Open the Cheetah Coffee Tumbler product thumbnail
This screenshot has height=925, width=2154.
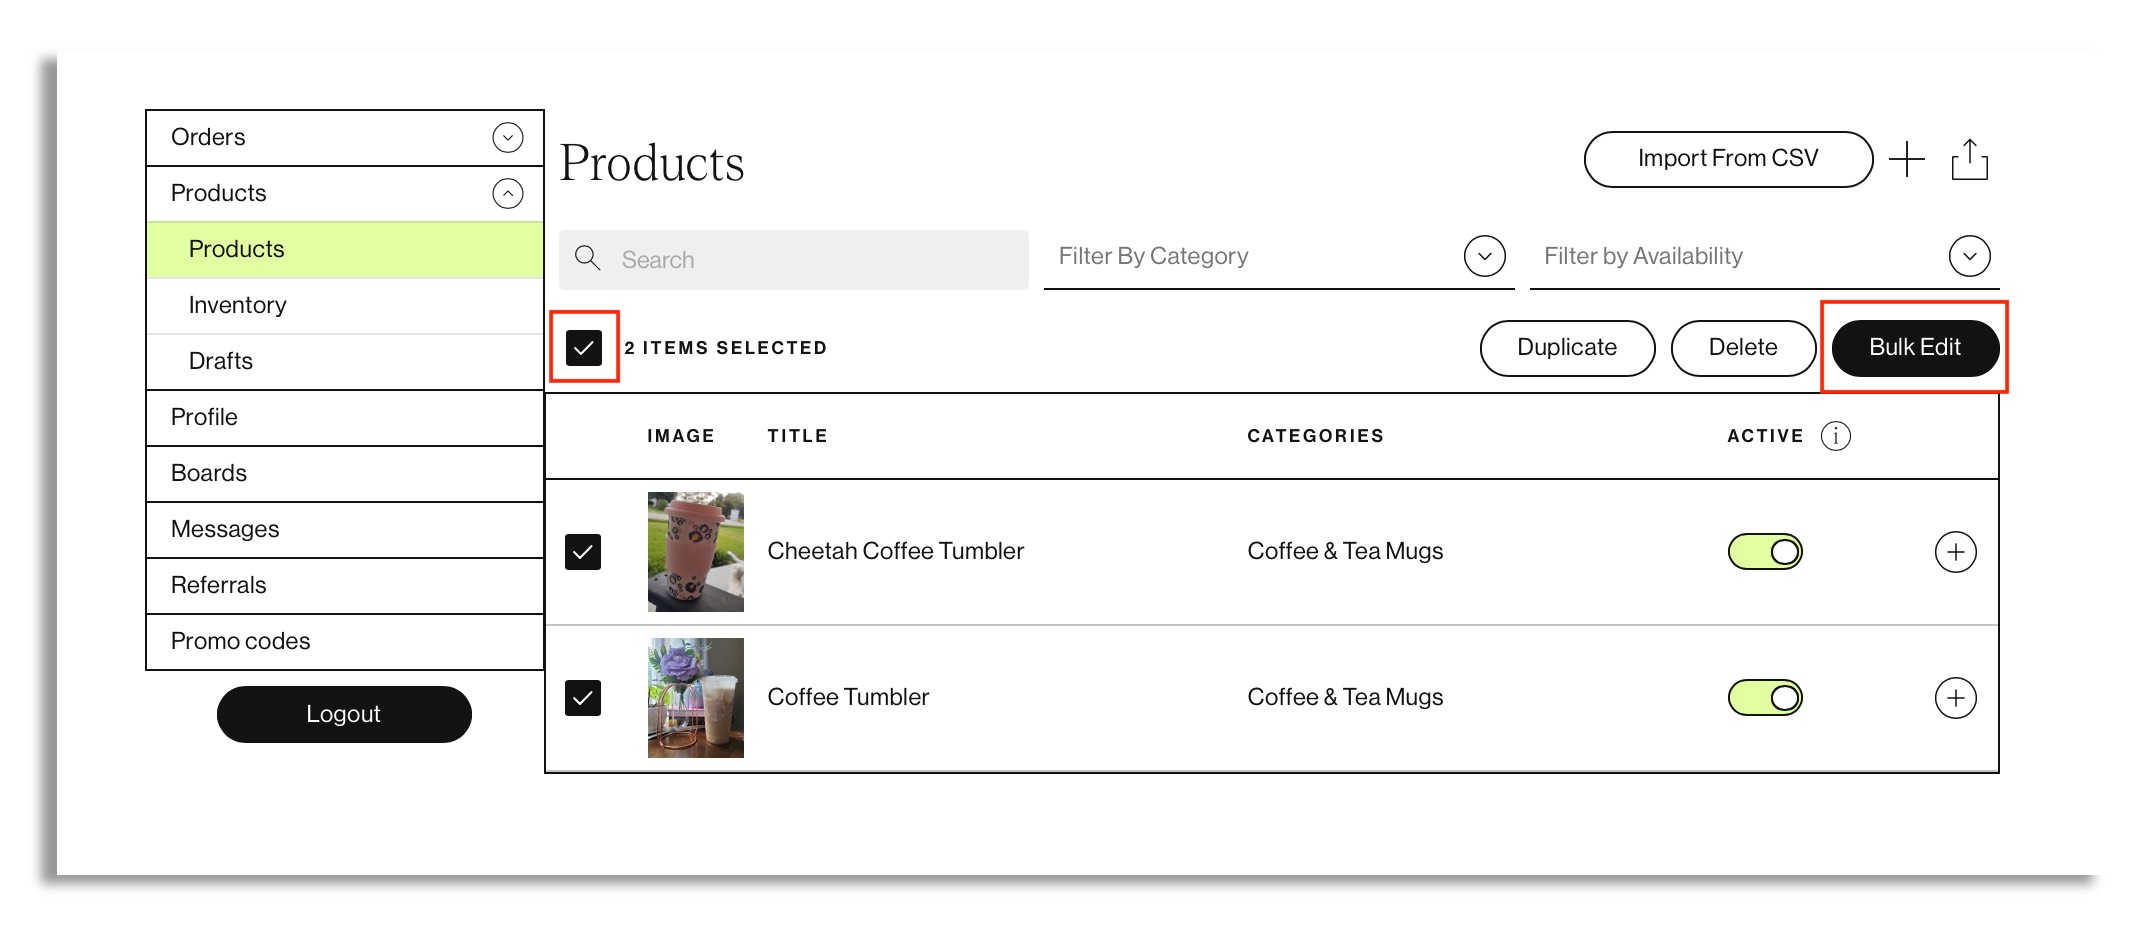pyautogui.click(x=696, y=552)
